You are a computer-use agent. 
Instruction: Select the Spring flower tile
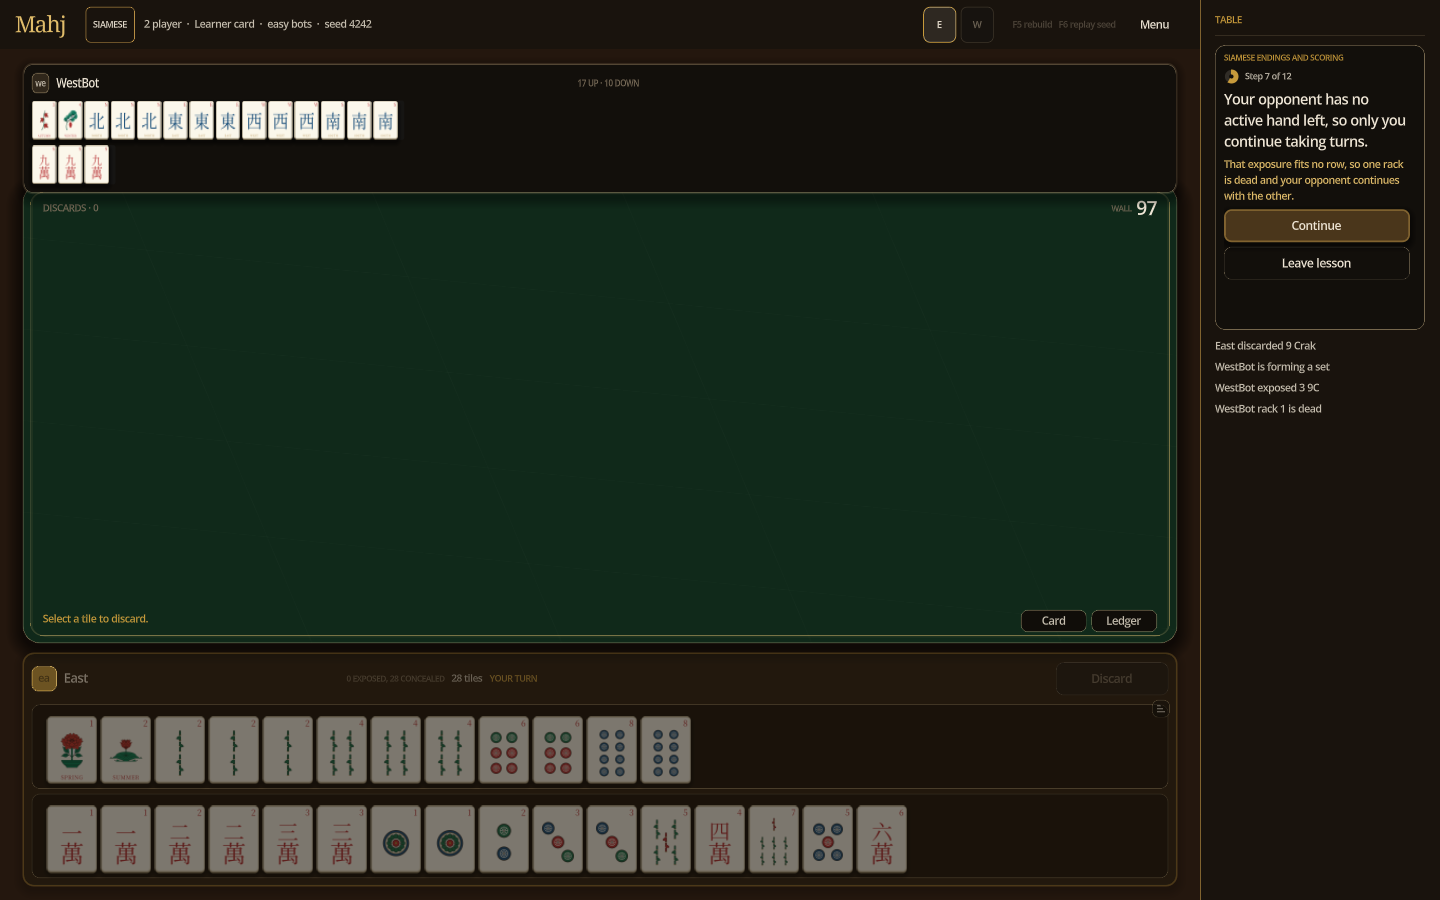[x=72, y=750]
